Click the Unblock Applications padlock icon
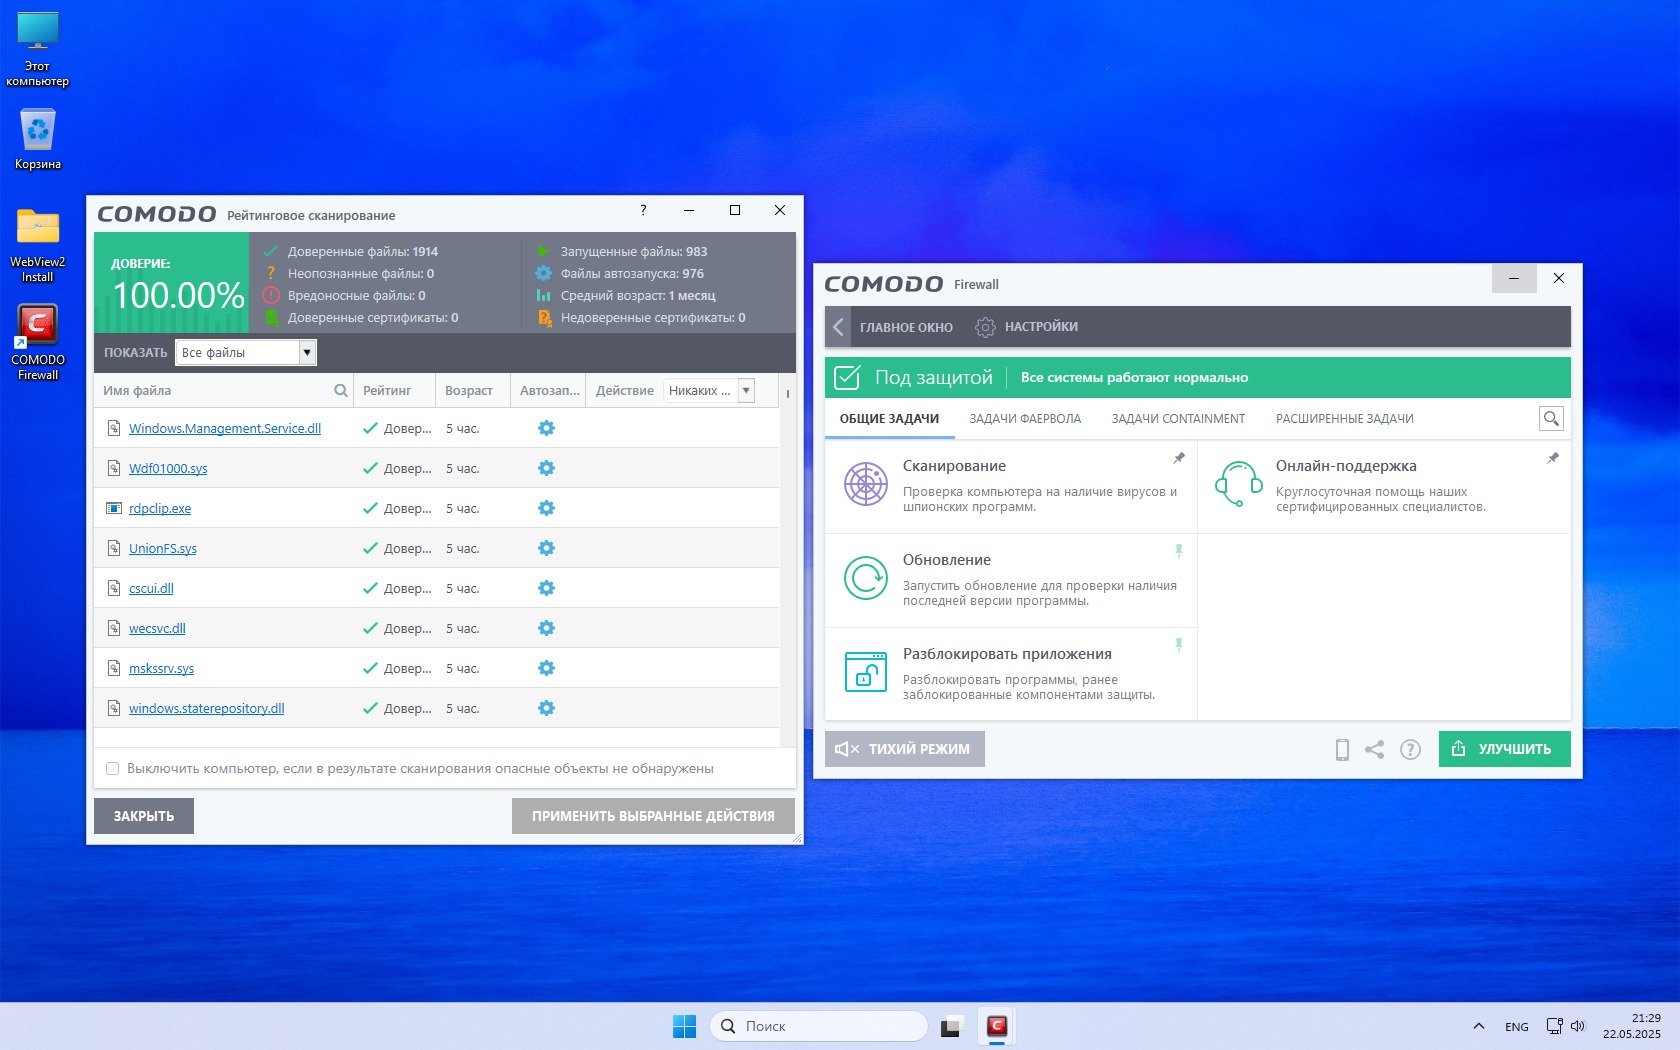 coord(865,672)
